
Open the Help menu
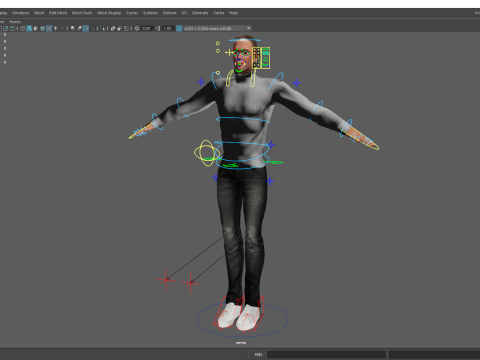pyautogui.click(x=233, y=13)
